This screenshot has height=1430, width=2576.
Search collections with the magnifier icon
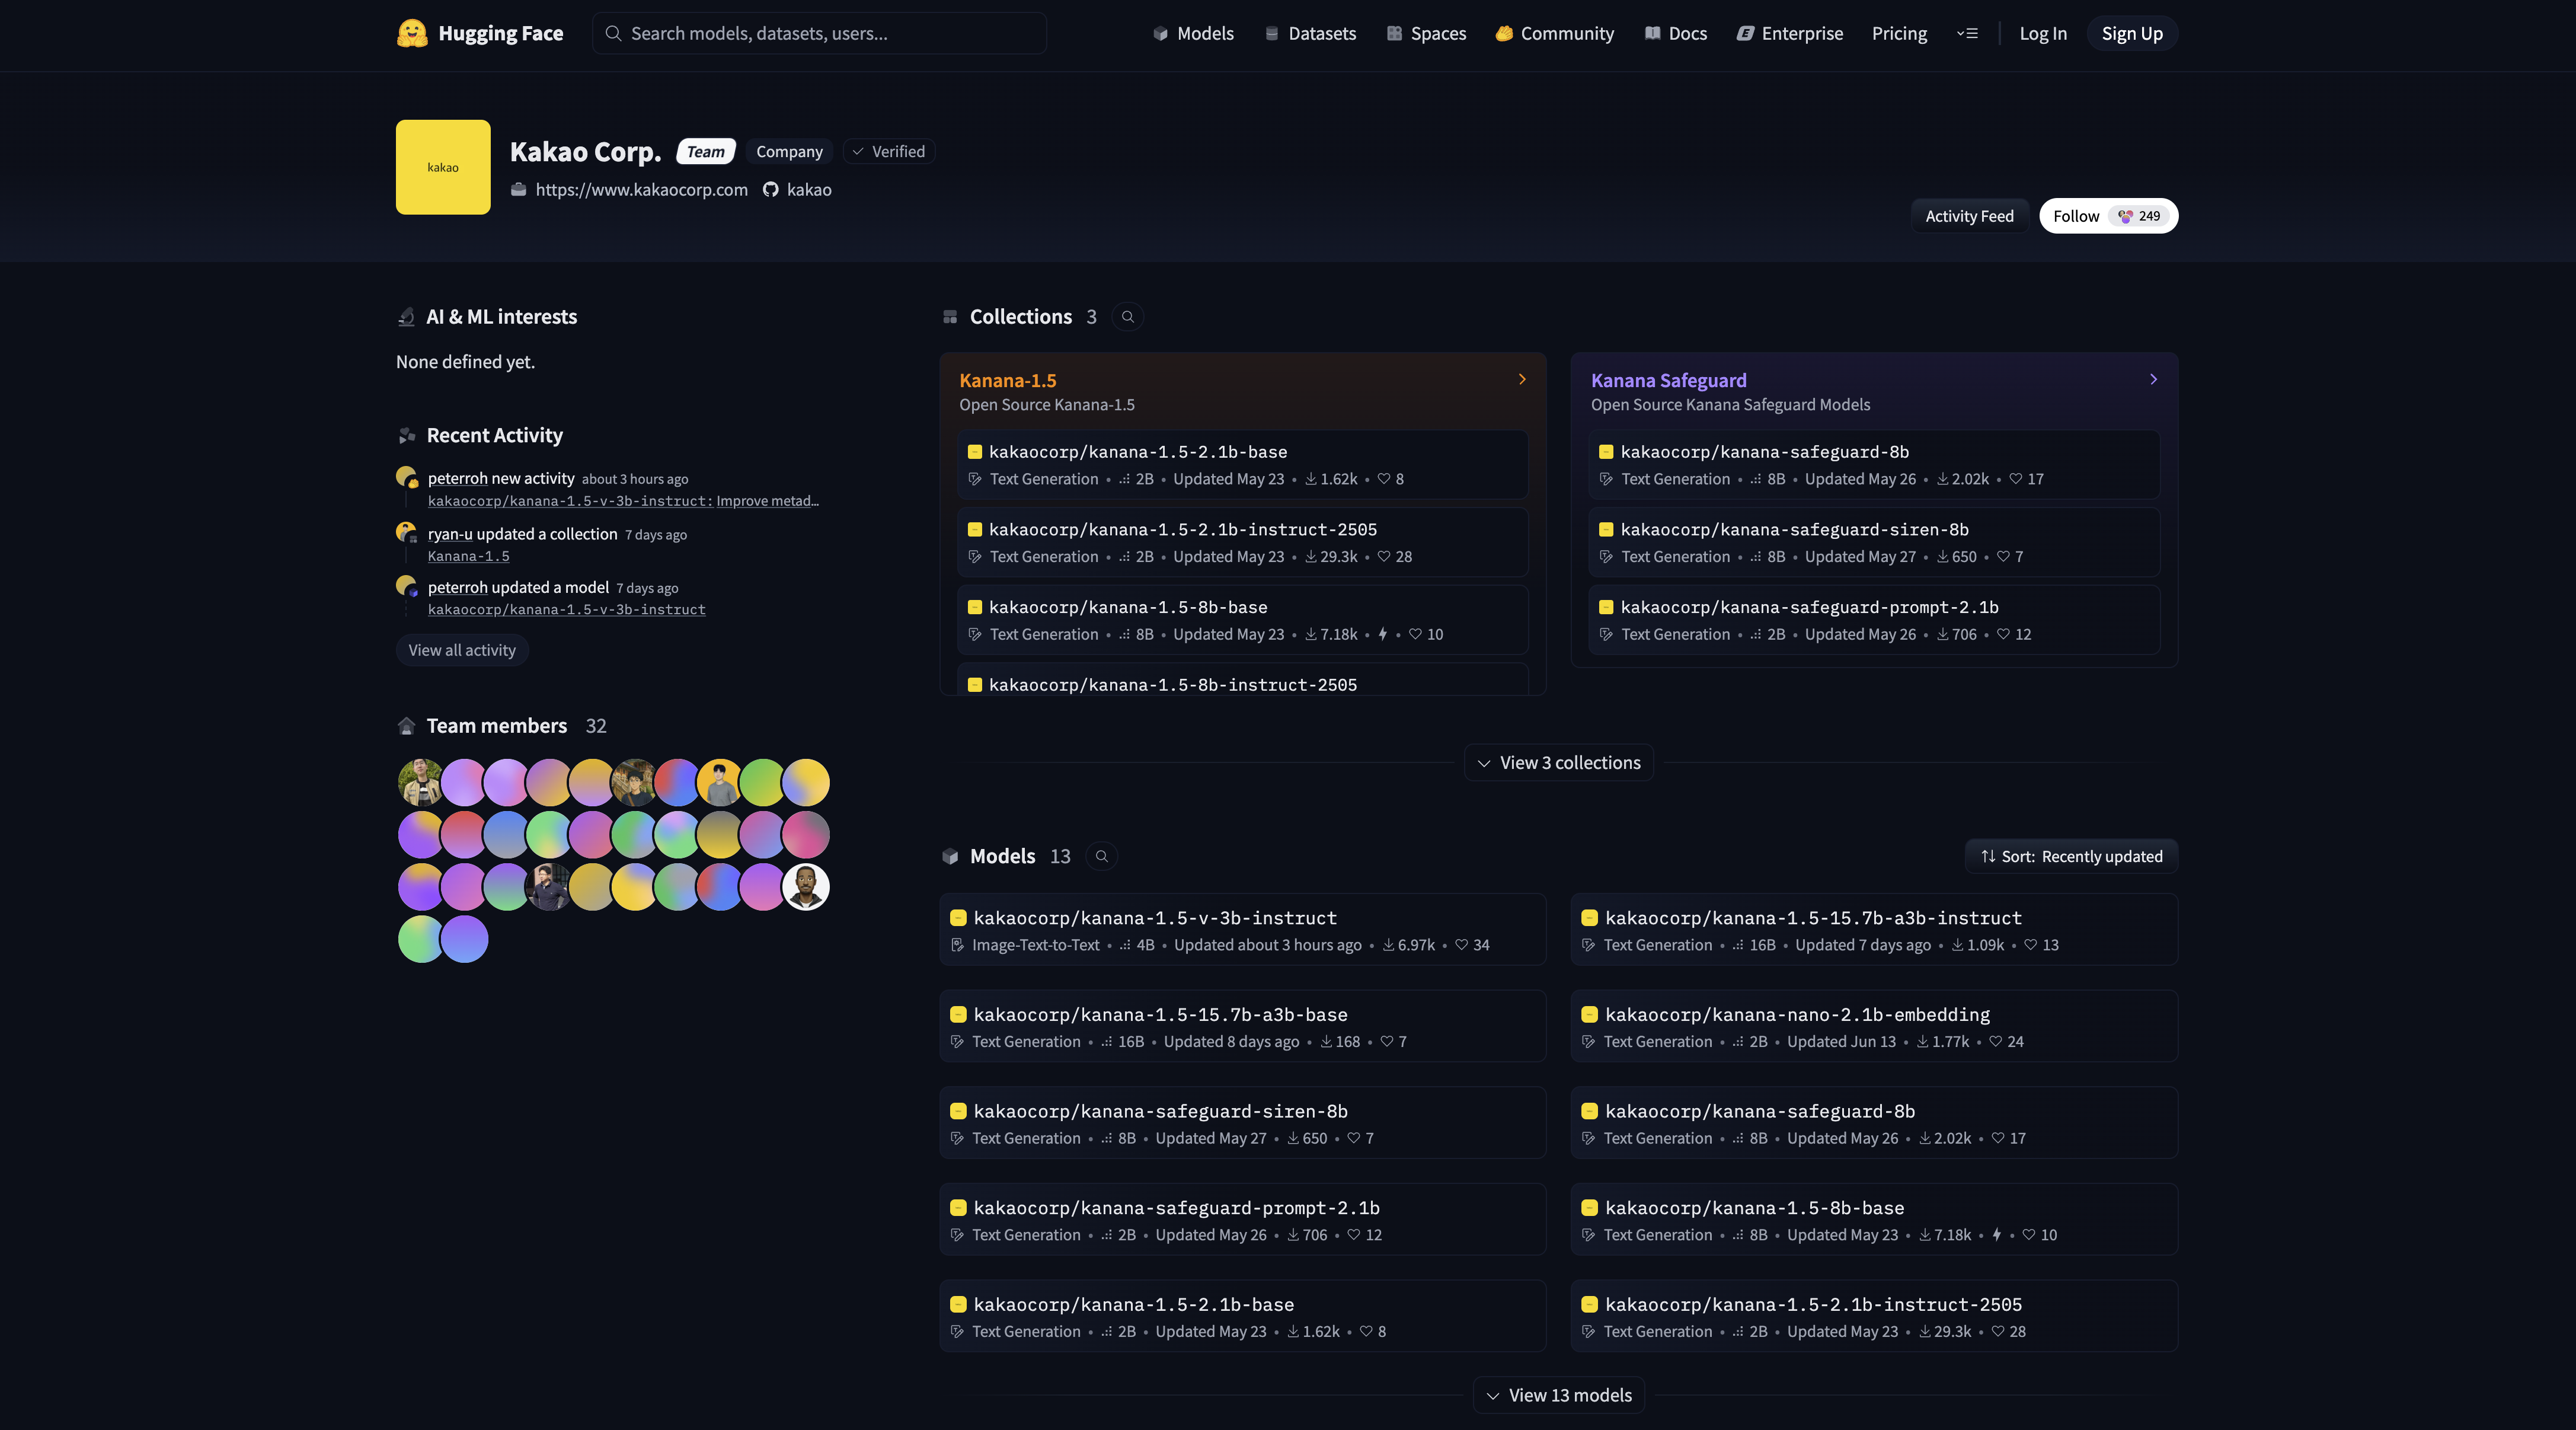1127,317
